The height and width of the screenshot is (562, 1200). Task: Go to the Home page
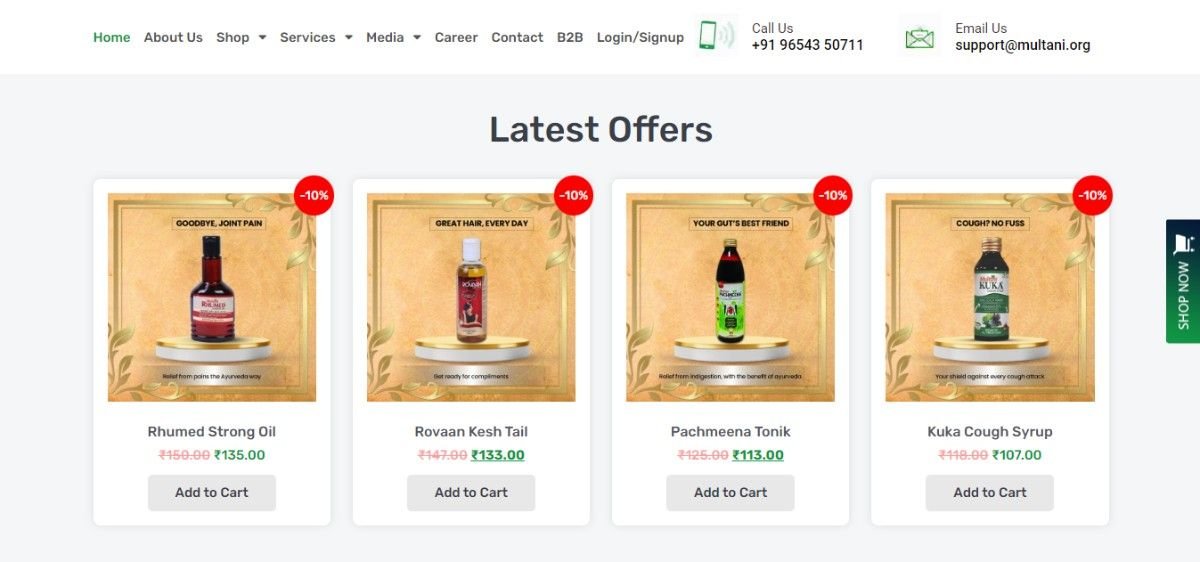[111, 37]
